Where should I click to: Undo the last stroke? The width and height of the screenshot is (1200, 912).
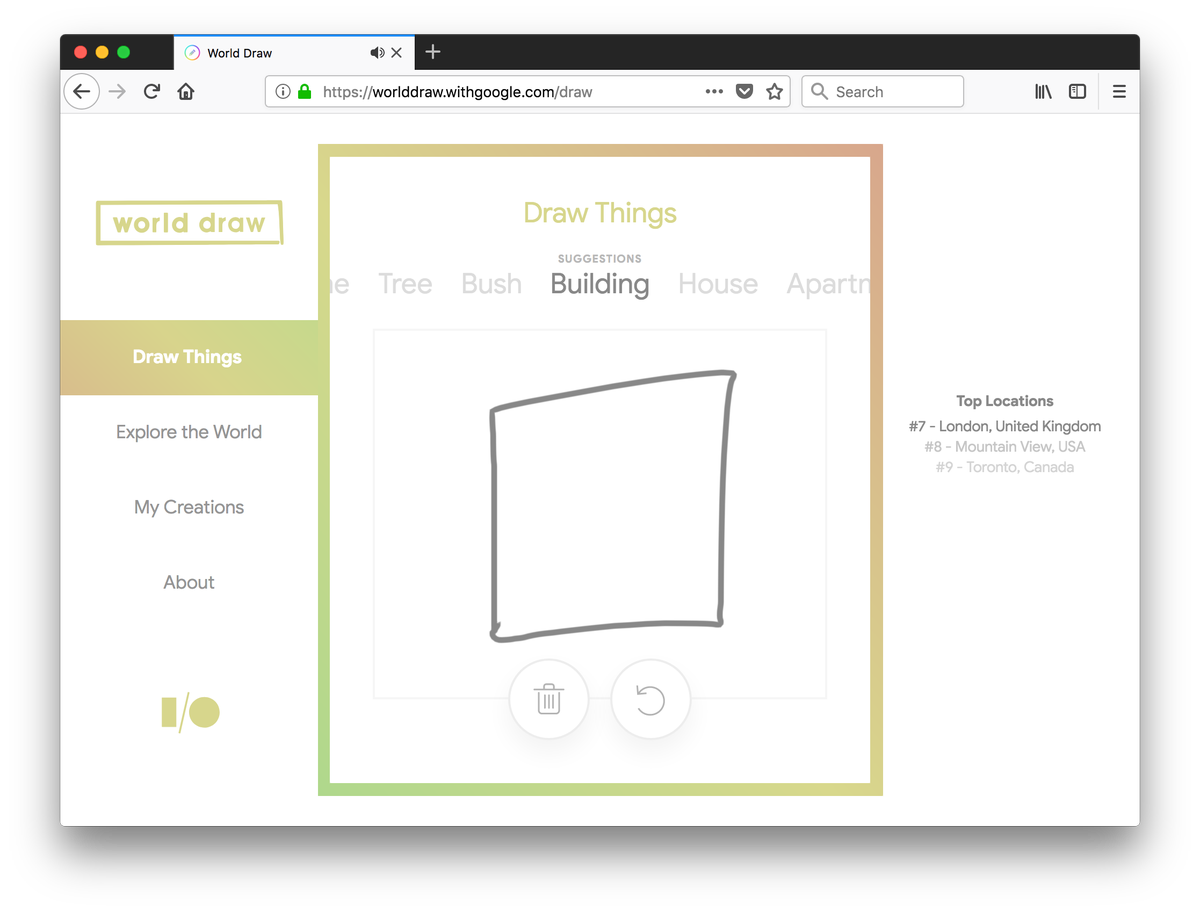[650, 699]
